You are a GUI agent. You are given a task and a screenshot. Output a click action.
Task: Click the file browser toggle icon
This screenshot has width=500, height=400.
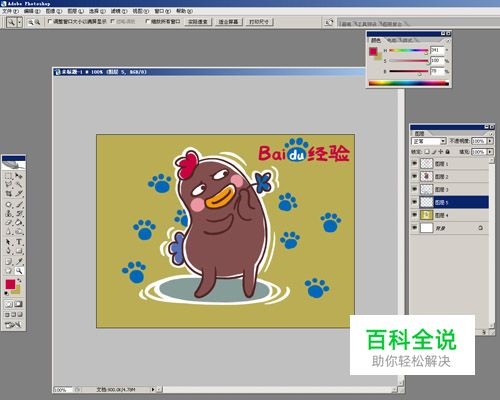coord(329,22)
